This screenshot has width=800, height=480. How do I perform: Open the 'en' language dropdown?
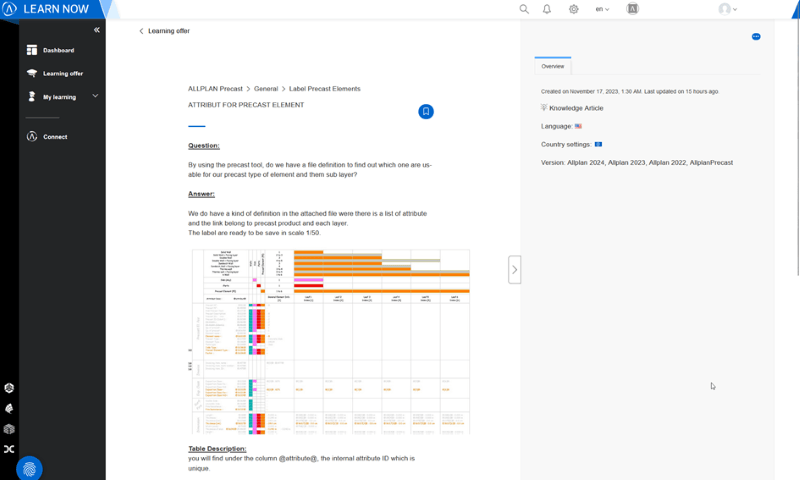tap(602, 9)
